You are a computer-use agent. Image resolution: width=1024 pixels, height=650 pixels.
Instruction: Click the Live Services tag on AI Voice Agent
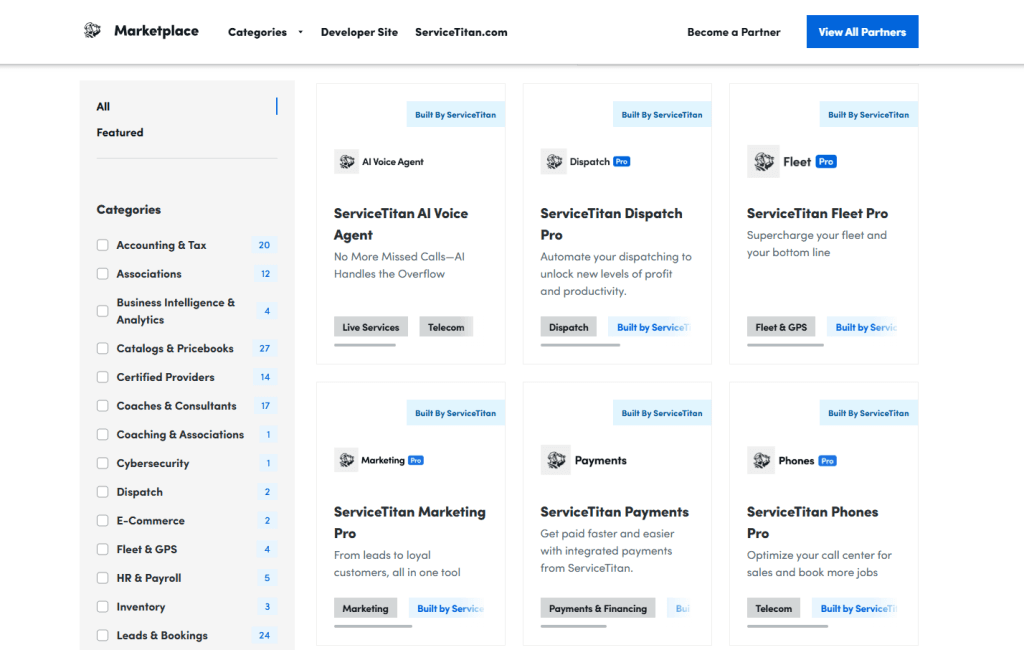(370, 327)
